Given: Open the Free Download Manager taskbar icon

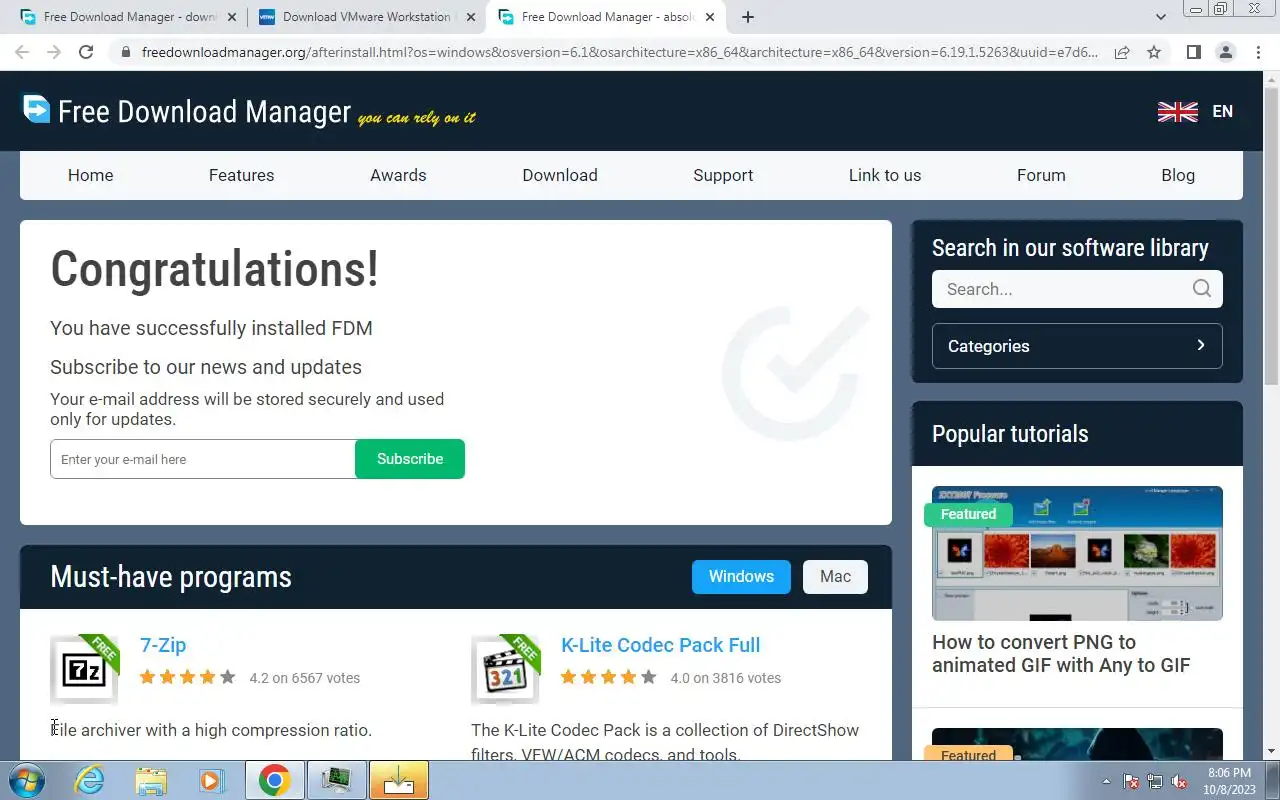Looking at the screenshot, I should (399, 780).
